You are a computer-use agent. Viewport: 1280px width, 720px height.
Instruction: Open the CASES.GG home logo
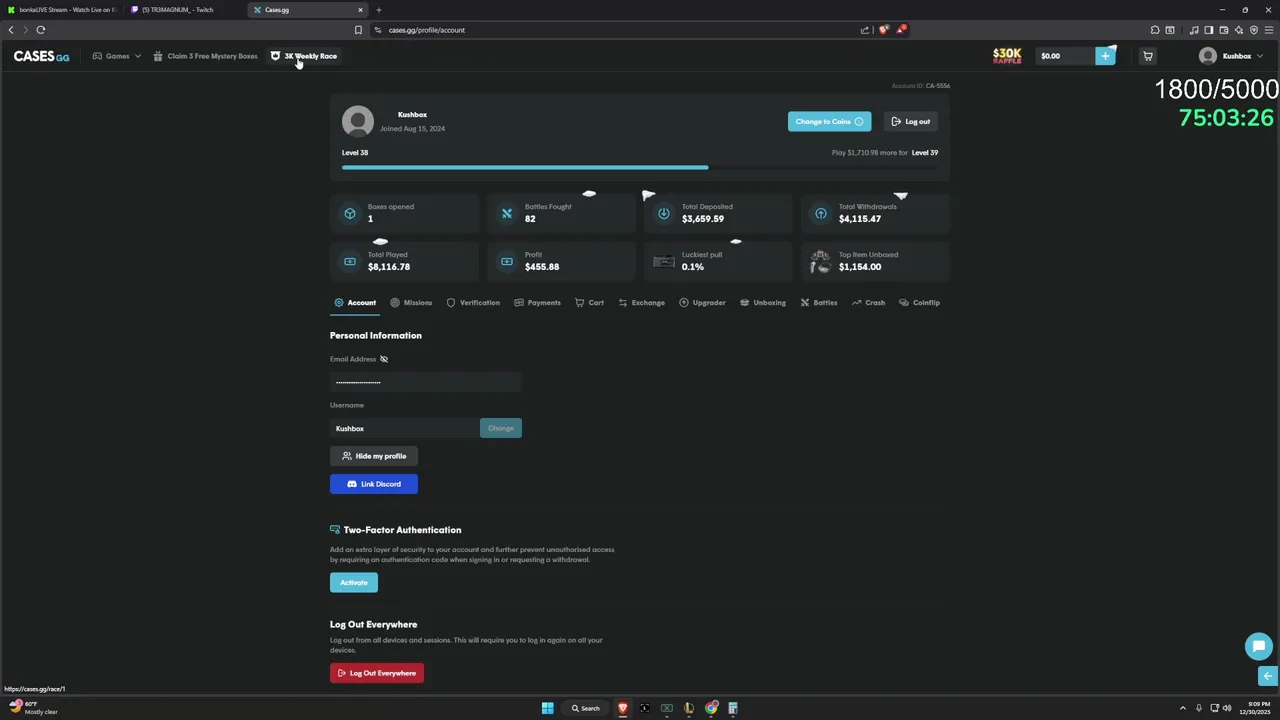coord(41,56)
